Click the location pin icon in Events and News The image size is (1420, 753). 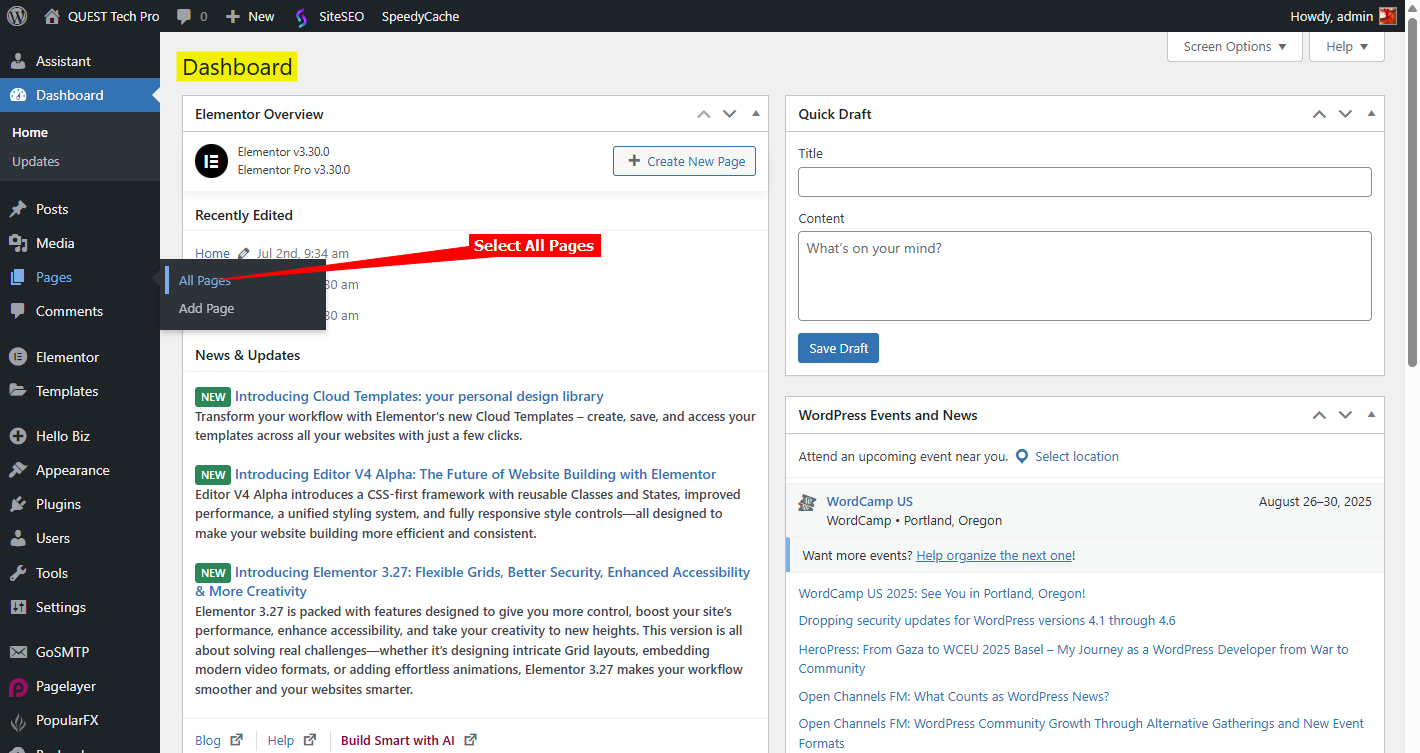click(1022, 456)
